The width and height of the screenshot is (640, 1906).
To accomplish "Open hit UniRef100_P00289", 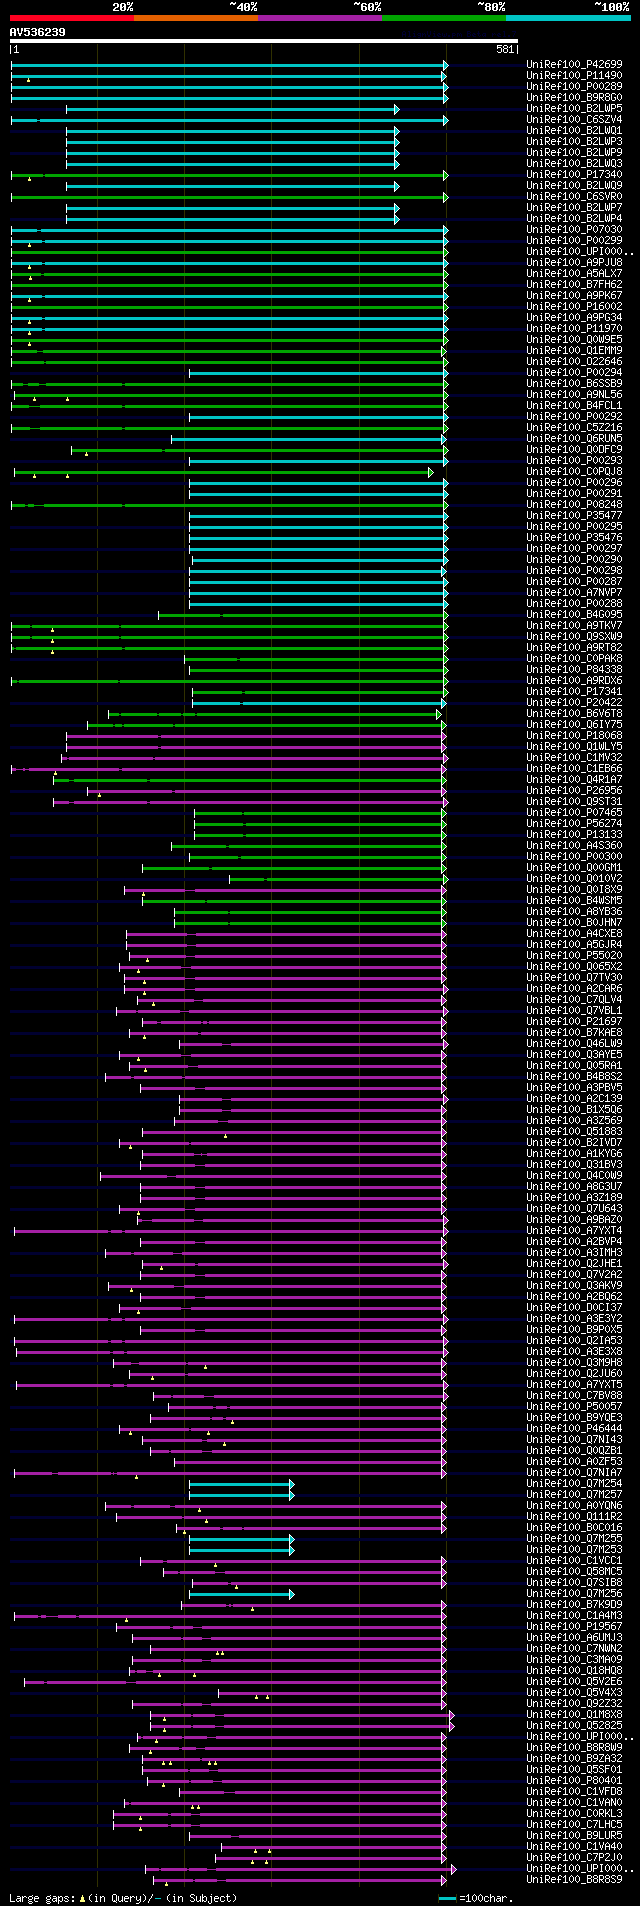I will [x=574, y=87].
